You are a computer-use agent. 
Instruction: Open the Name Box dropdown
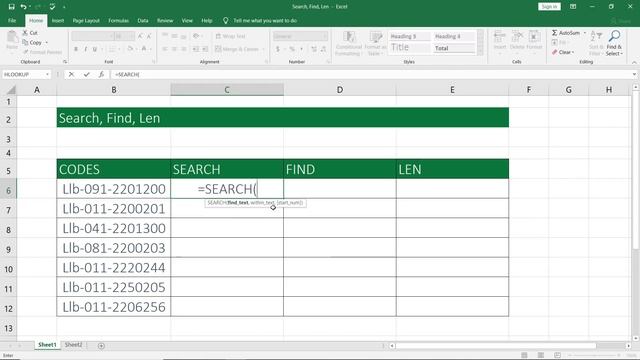(x=47, y=74)
